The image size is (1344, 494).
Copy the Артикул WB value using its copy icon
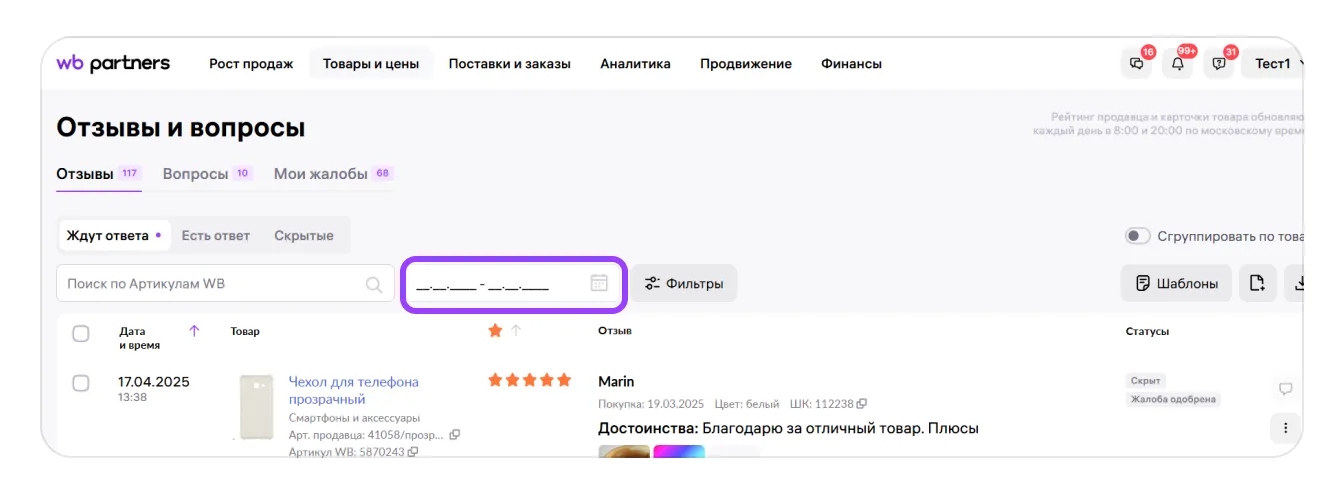pos(413,452)
